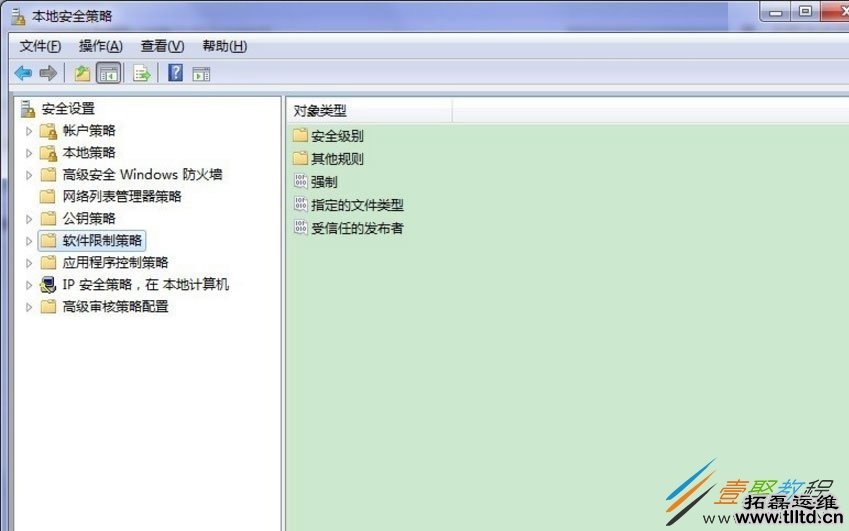
Task: Expand 高级安全 Windows 防火墙 node
Action: point(29,175)
